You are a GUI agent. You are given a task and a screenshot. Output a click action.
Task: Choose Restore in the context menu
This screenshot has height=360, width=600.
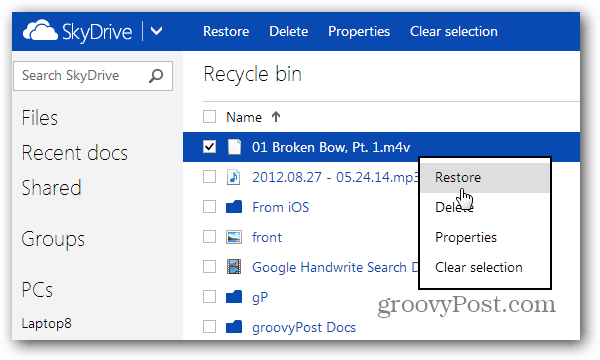pyautogui.click(x=485, y=178)
